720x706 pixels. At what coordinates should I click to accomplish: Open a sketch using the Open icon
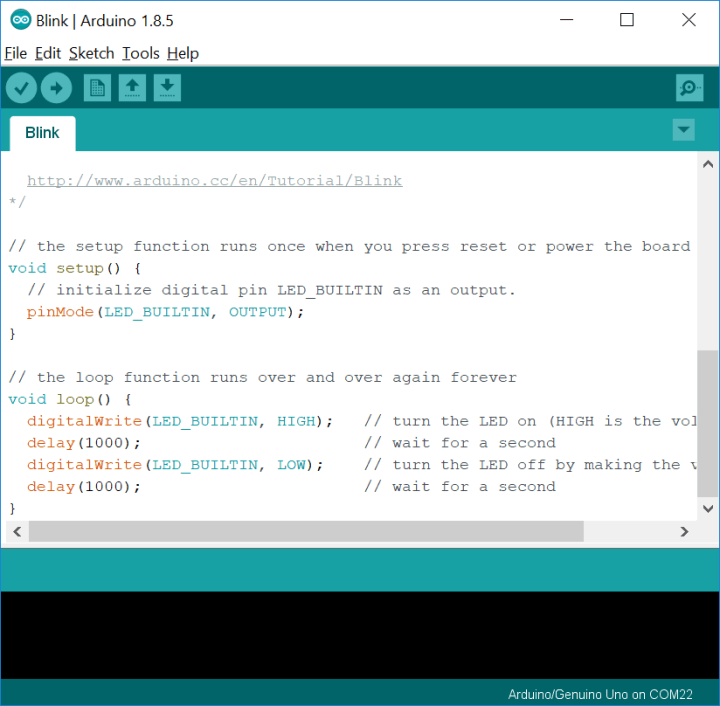[x=132, y=88]
